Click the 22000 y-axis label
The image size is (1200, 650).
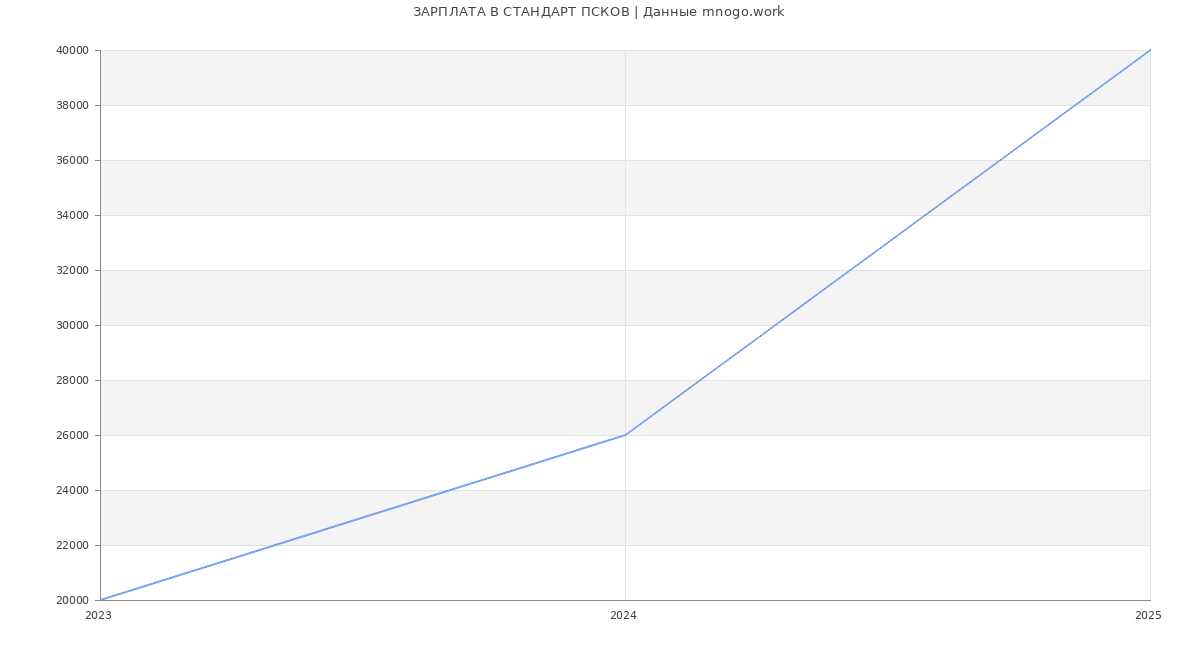pyautogui.click(x=73, y=545)
